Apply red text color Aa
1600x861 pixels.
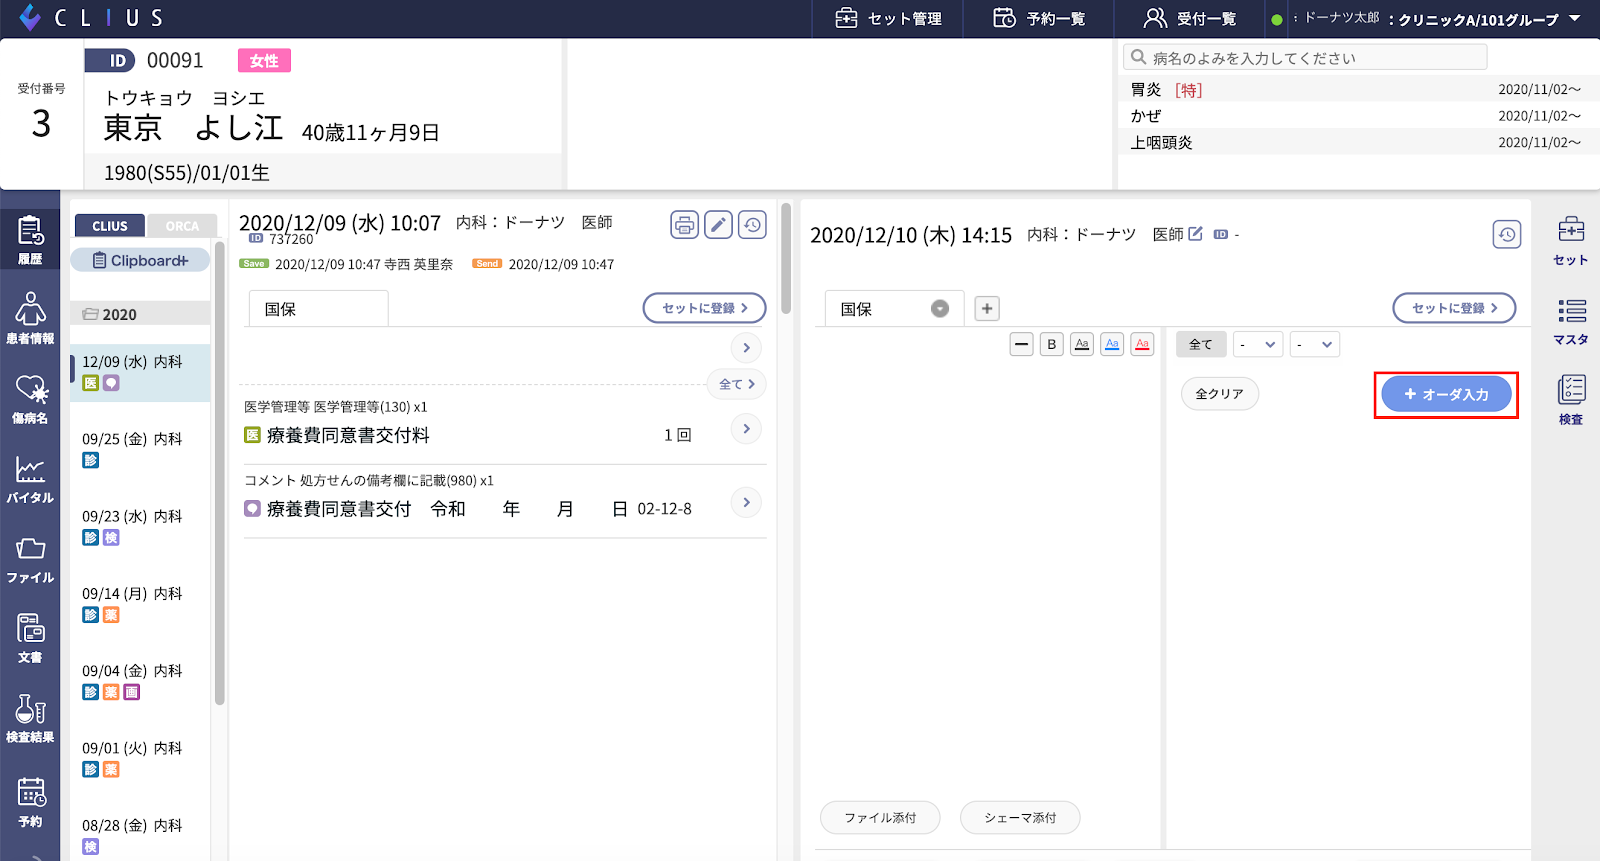coord(1143,344)
